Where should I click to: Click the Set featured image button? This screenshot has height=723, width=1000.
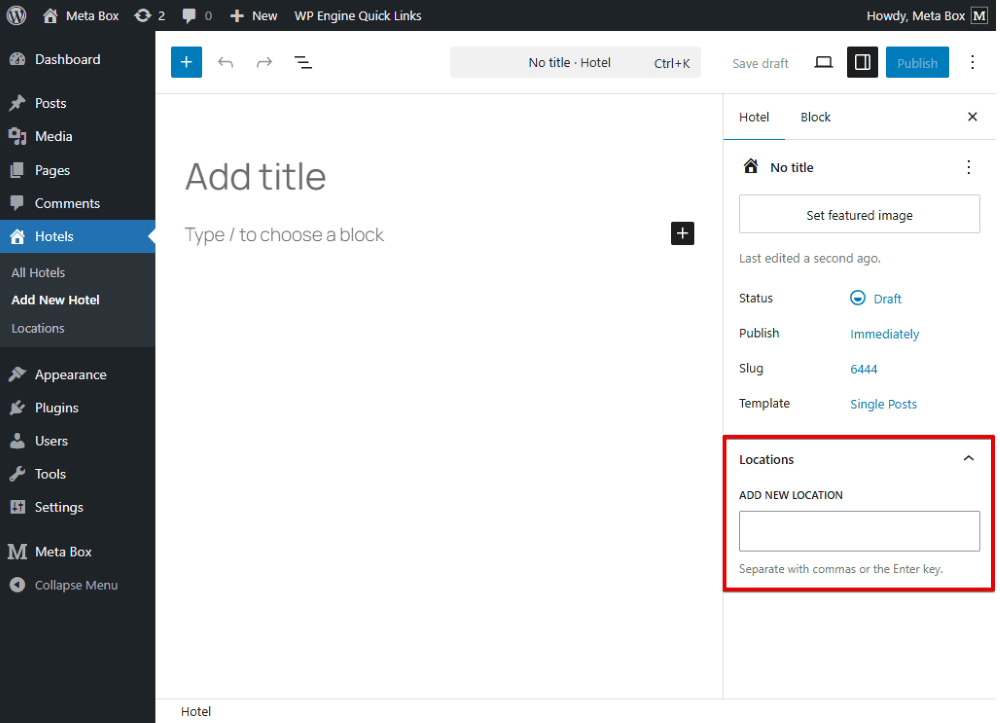[x=859, y=215]
